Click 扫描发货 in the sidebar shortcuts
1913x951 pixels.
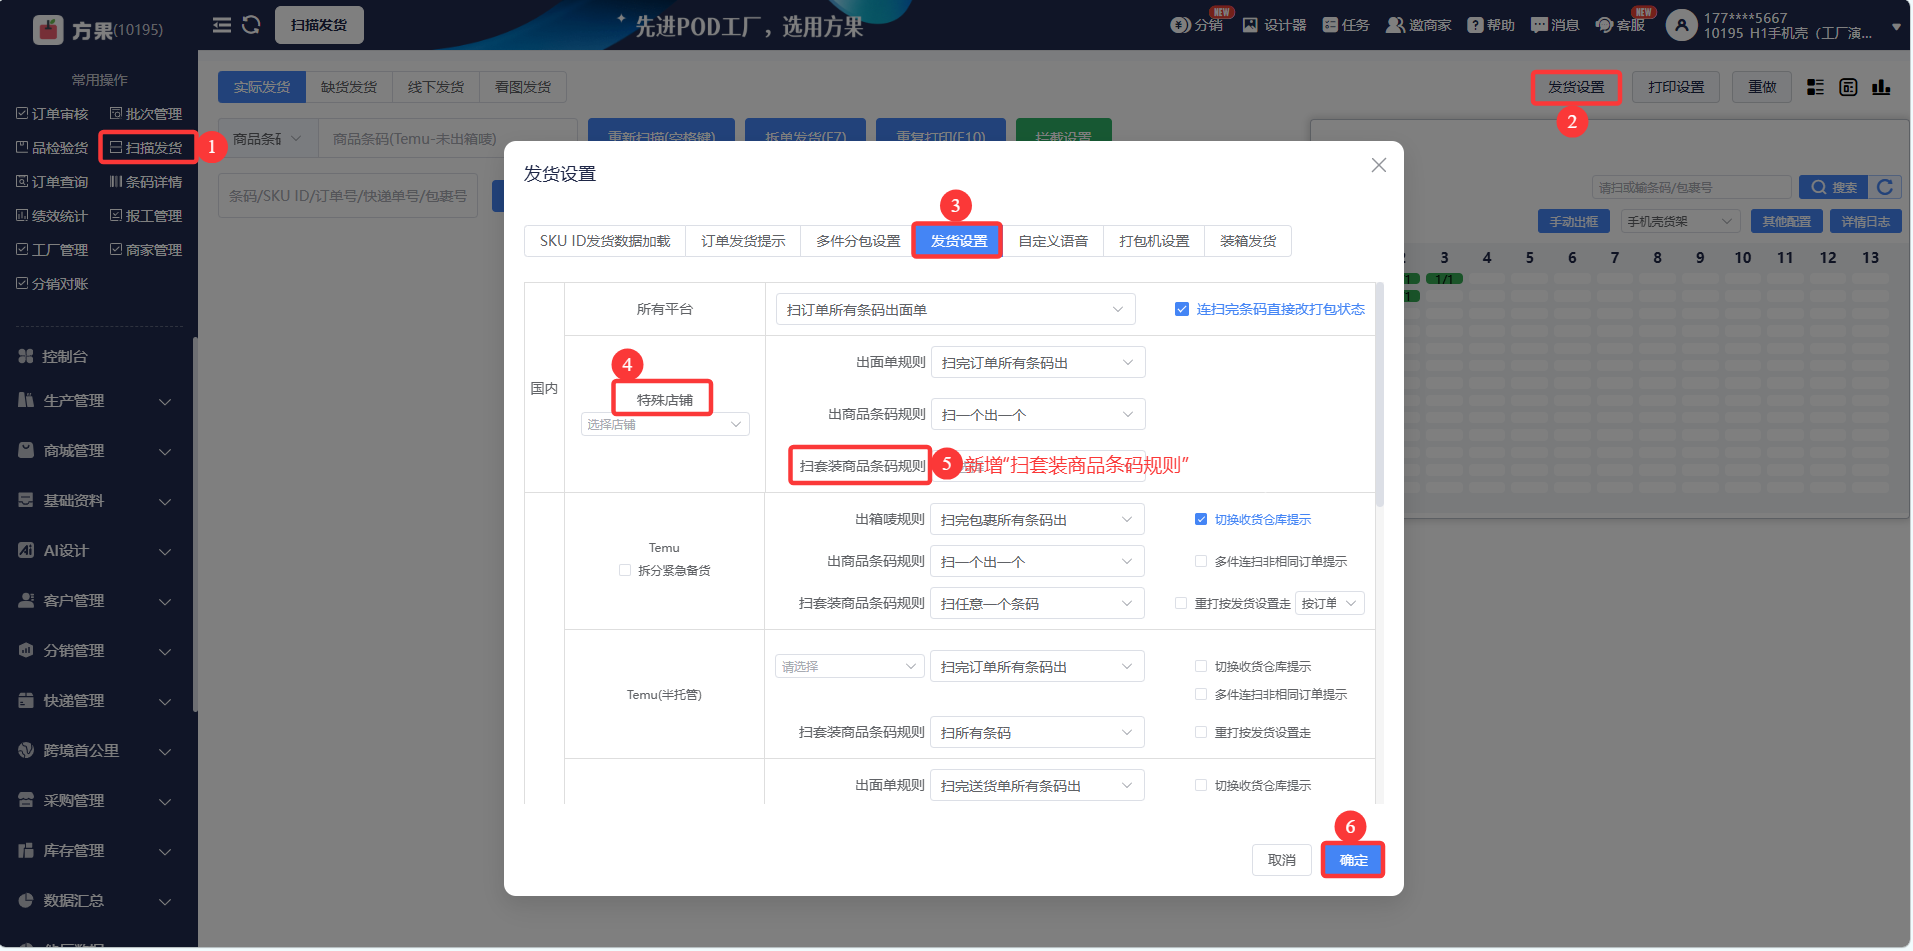click(147, 147)
